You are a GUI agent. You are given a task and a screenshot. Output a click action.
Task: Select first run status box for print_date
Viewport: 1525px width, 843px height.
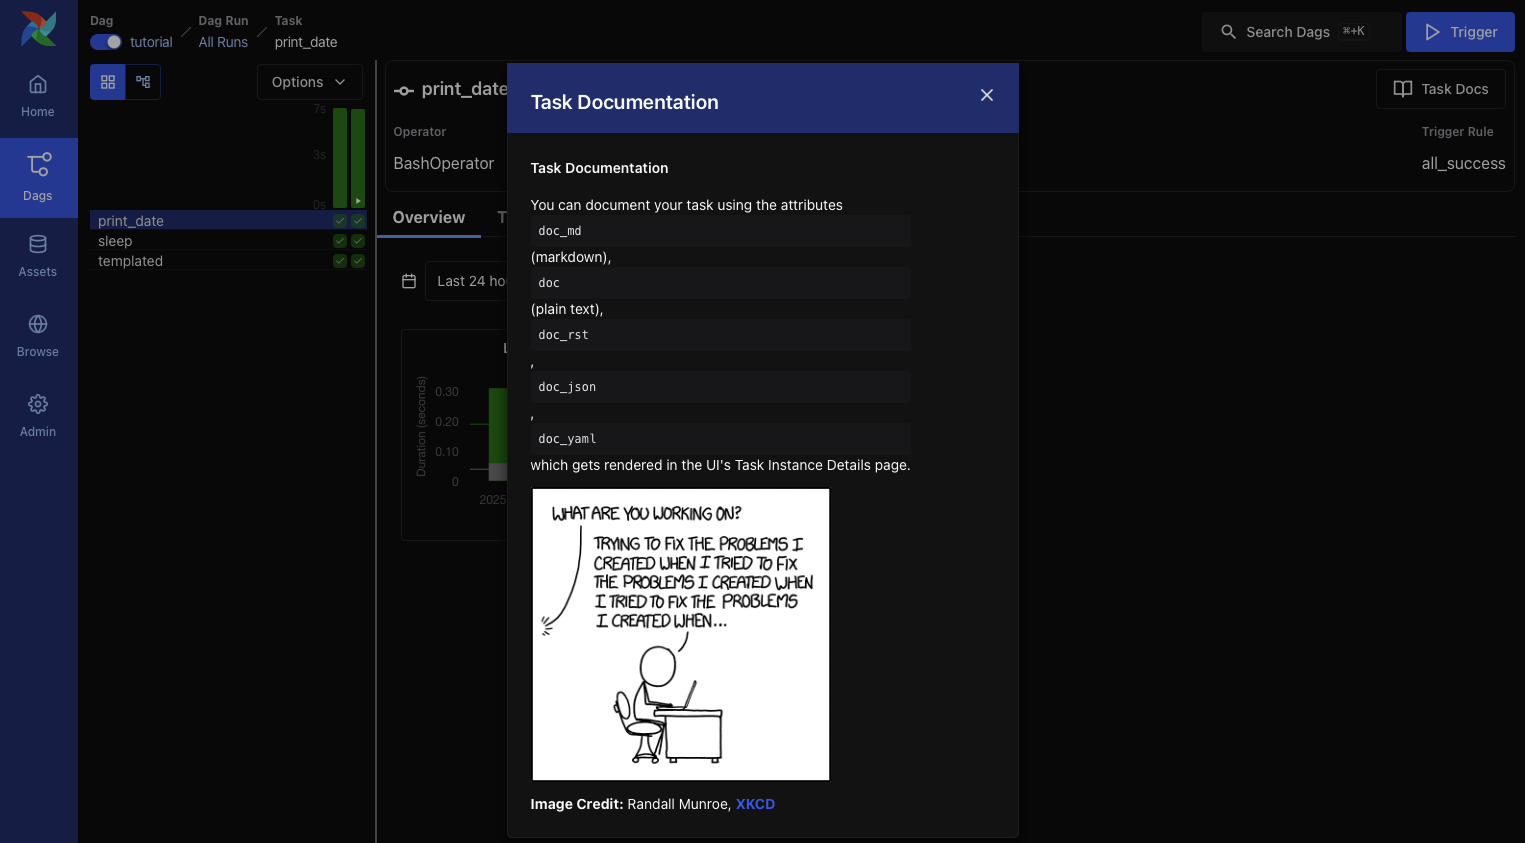click(340, 221)
